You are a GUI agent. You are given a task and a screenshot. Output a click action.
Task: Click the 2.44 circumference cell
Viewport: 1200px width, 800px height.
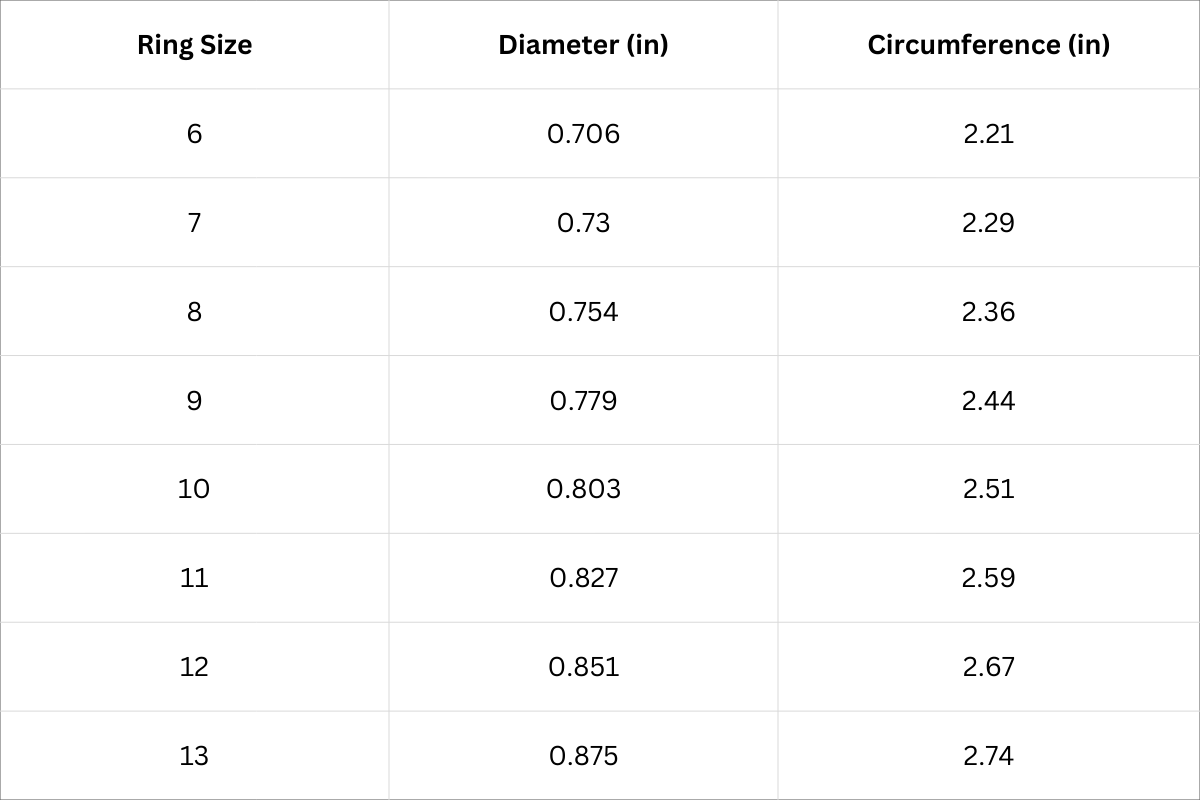[988, 401]
